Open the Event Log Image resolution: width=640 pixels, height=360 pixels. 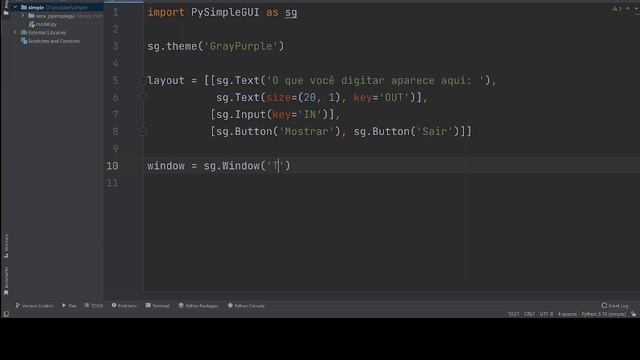(615, 306)
